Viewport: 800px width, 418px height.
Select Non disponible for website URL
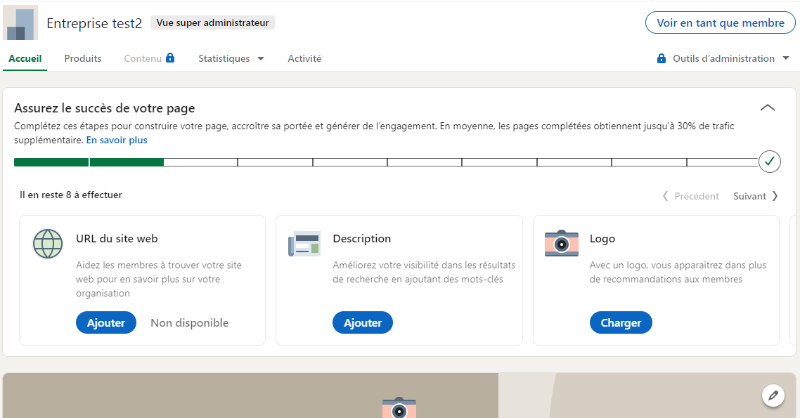(189, 323)
